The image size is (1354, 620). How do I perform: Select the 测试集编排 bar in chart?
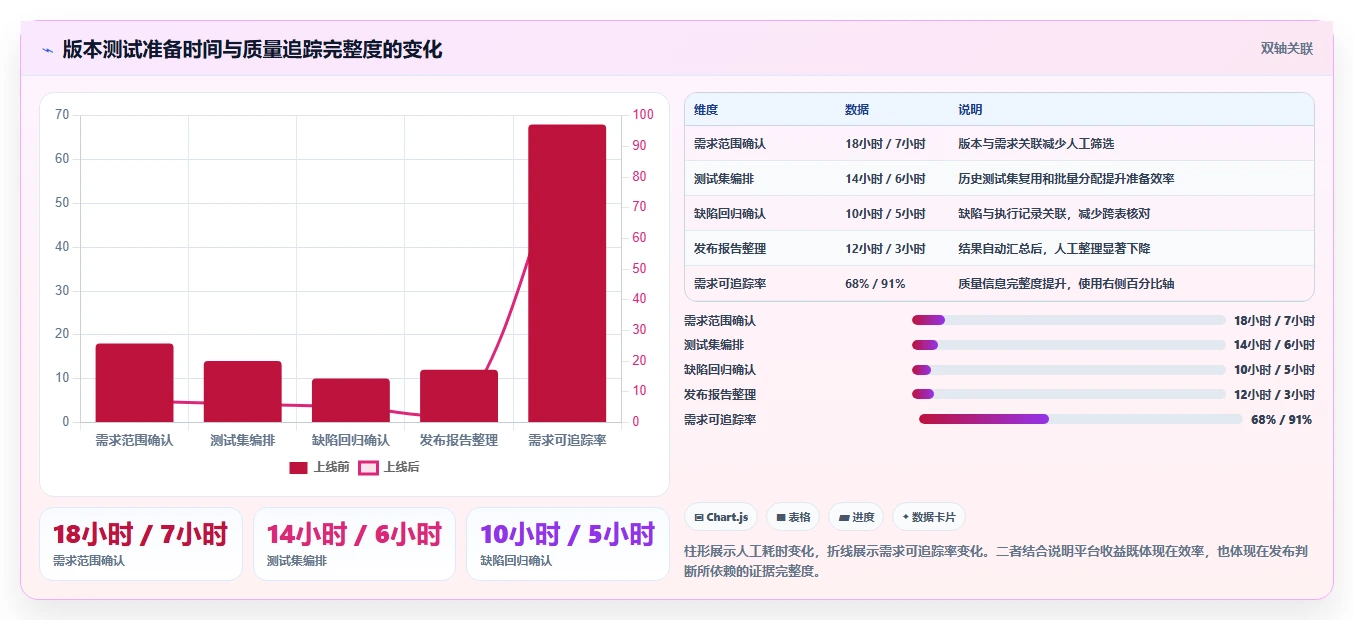(242, 391)
